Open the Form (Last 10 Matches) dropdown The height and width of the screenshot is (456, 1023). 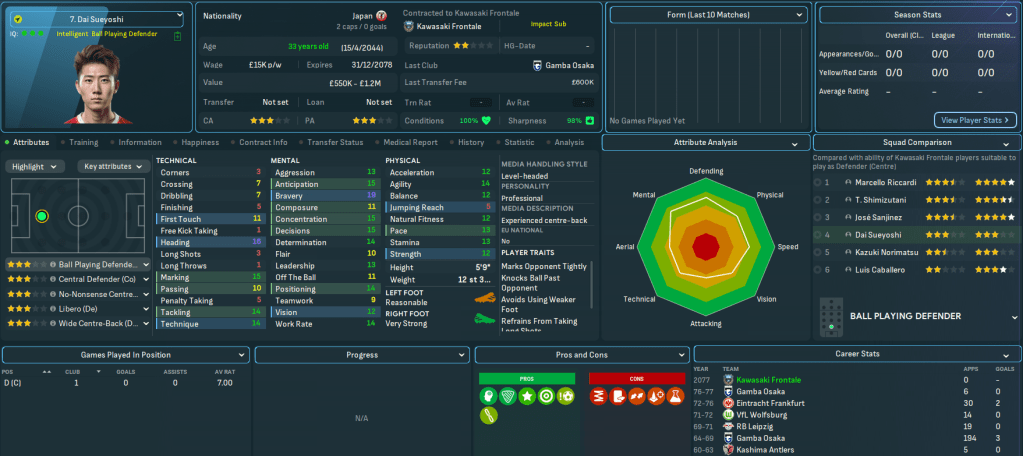coord(707,16)
